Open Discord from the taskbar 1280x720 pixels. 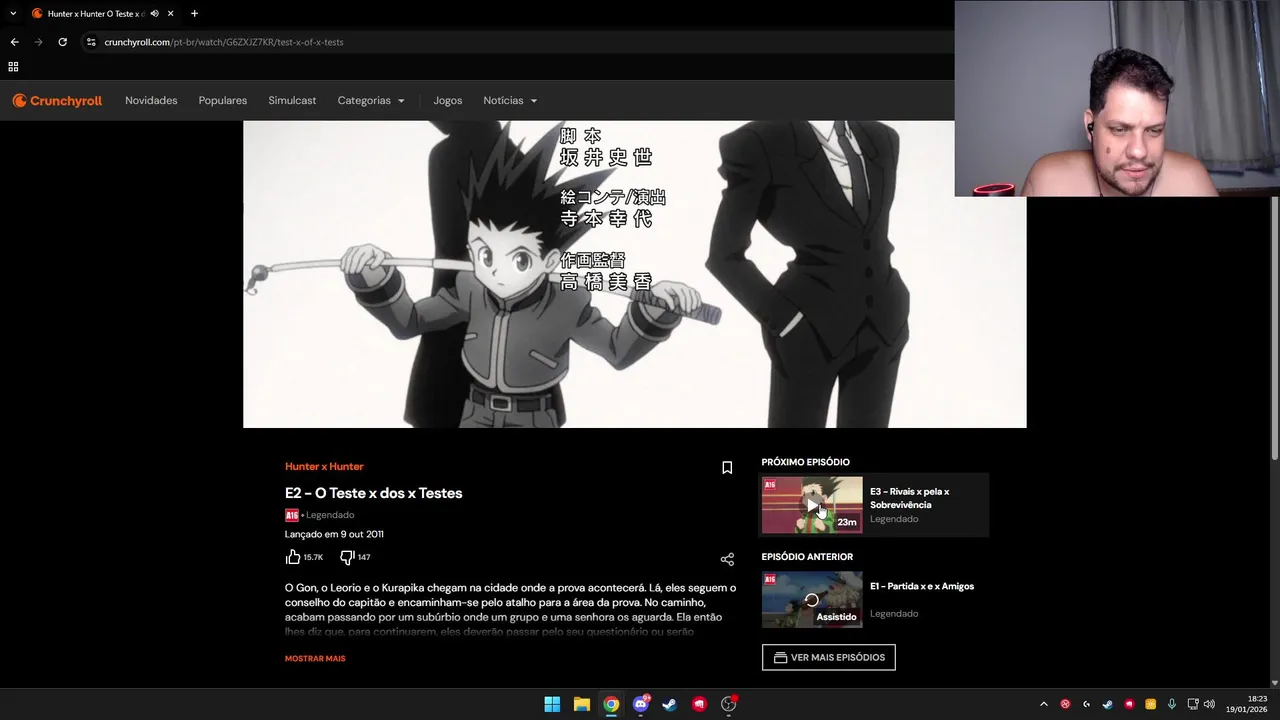click(640, 704)
